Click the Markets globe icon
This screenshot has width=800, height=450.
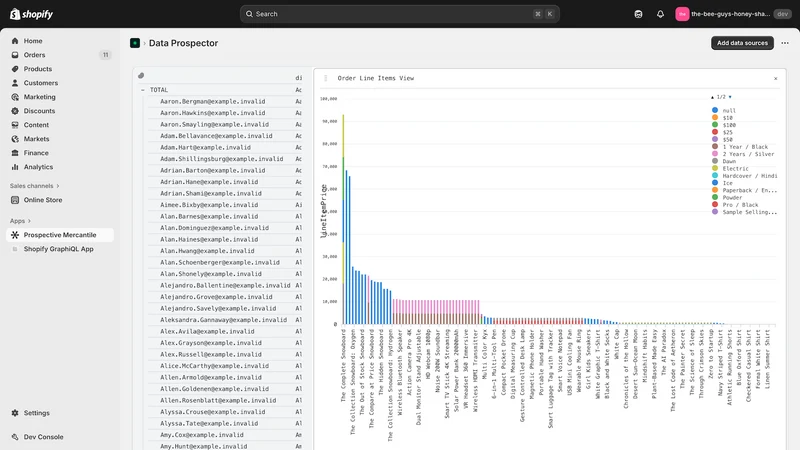(x=15, y=139)
